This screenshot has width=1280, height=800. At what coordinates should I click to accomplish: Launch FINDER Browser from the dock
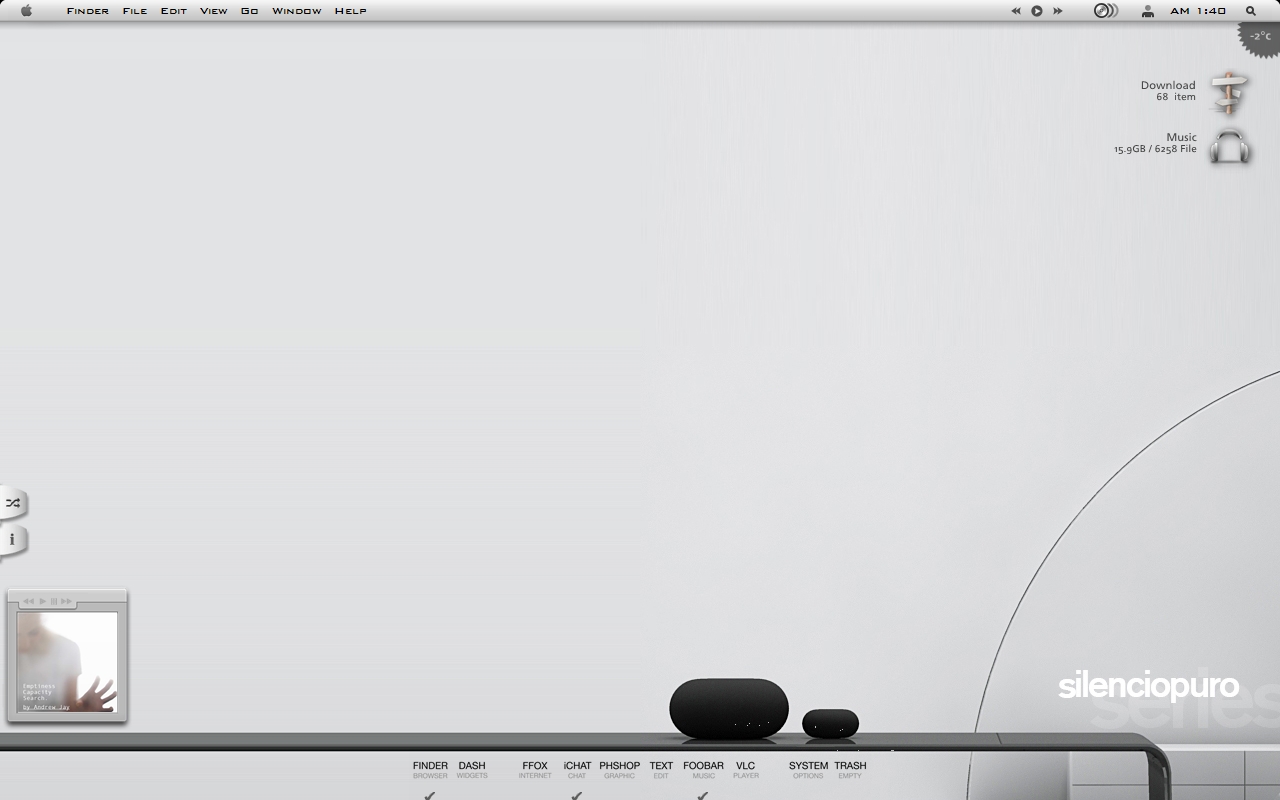430,769
